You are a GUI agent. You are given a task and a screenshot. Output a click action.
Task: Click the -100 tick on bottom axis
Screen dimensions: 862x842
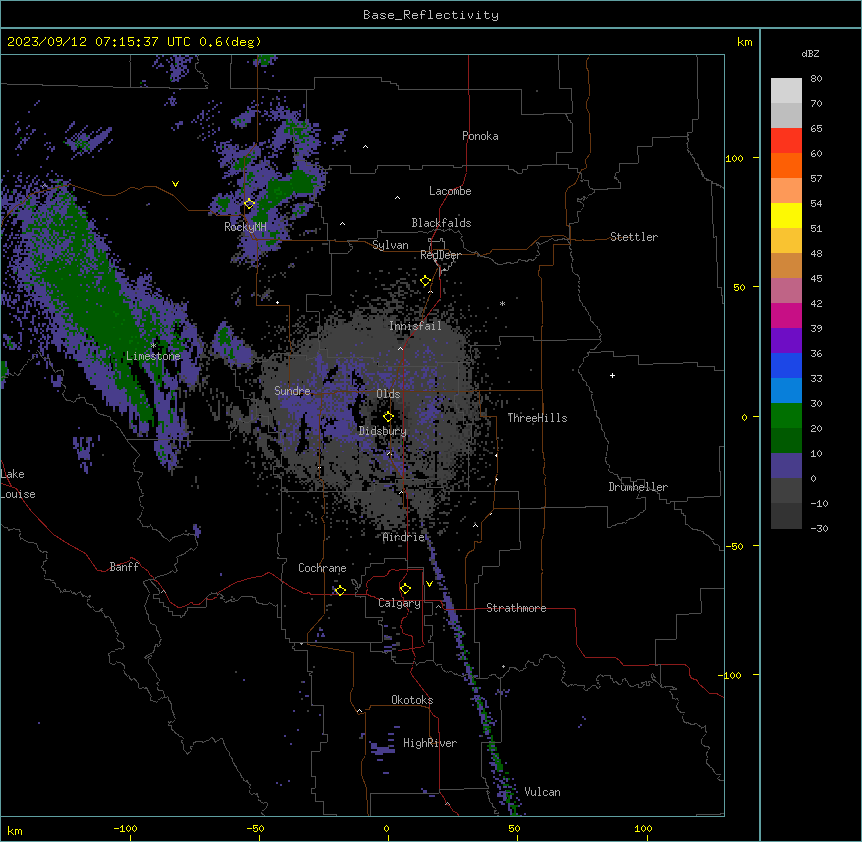point(125,829)
